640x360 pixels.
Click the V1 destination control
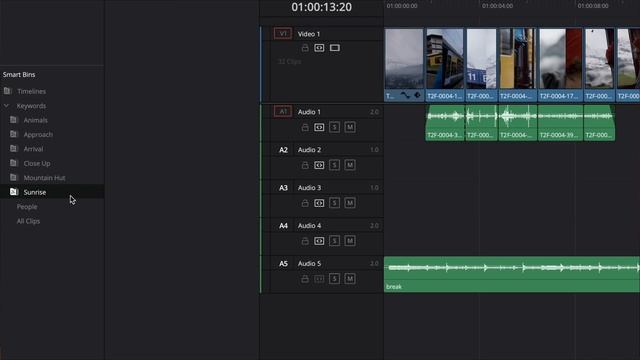click(283, 33)
